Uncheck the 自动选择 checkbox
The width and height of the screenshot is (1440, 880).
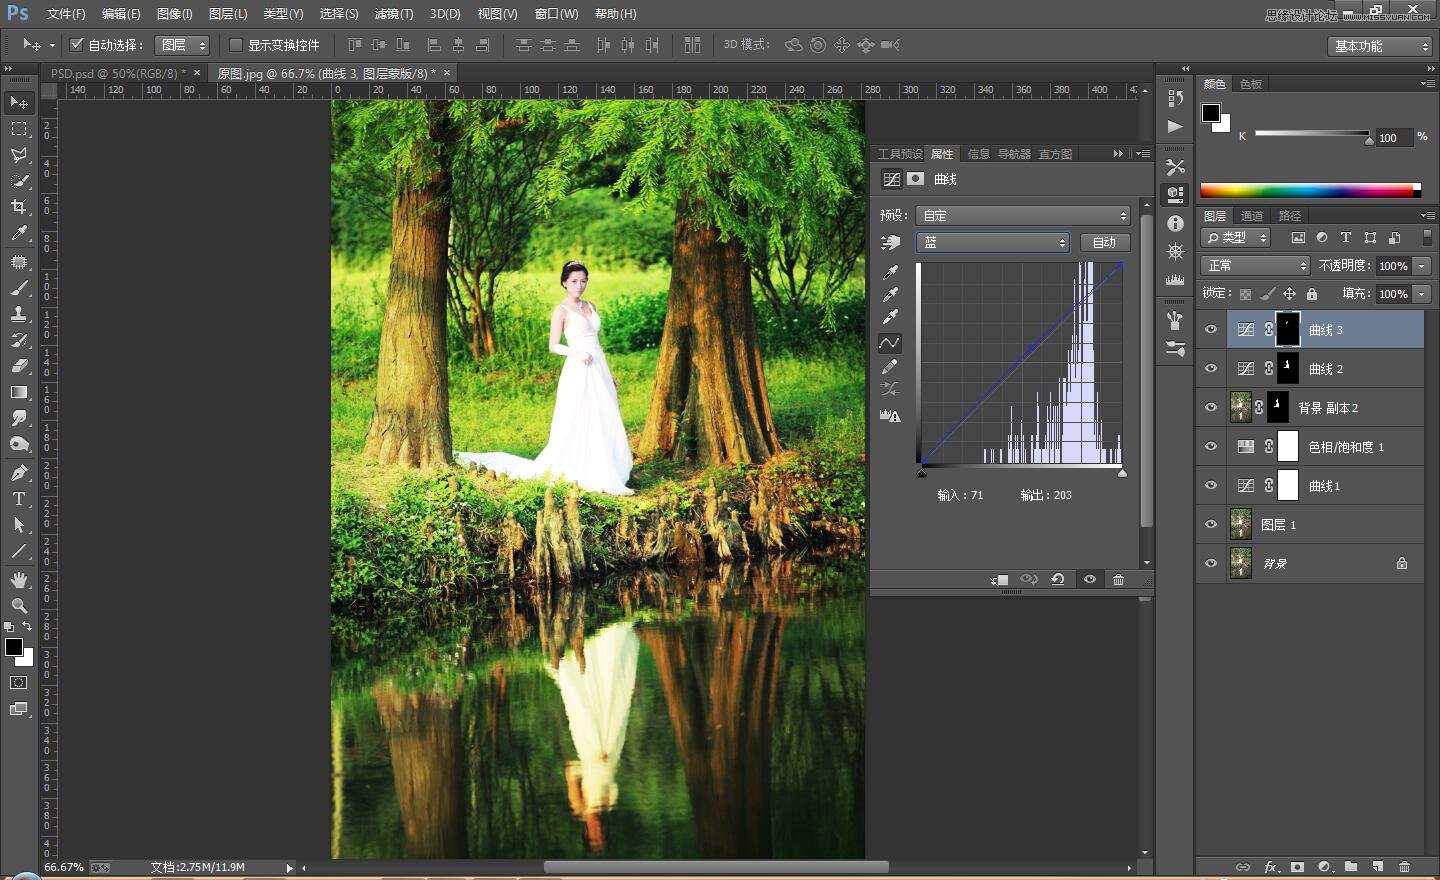(76, 45)
